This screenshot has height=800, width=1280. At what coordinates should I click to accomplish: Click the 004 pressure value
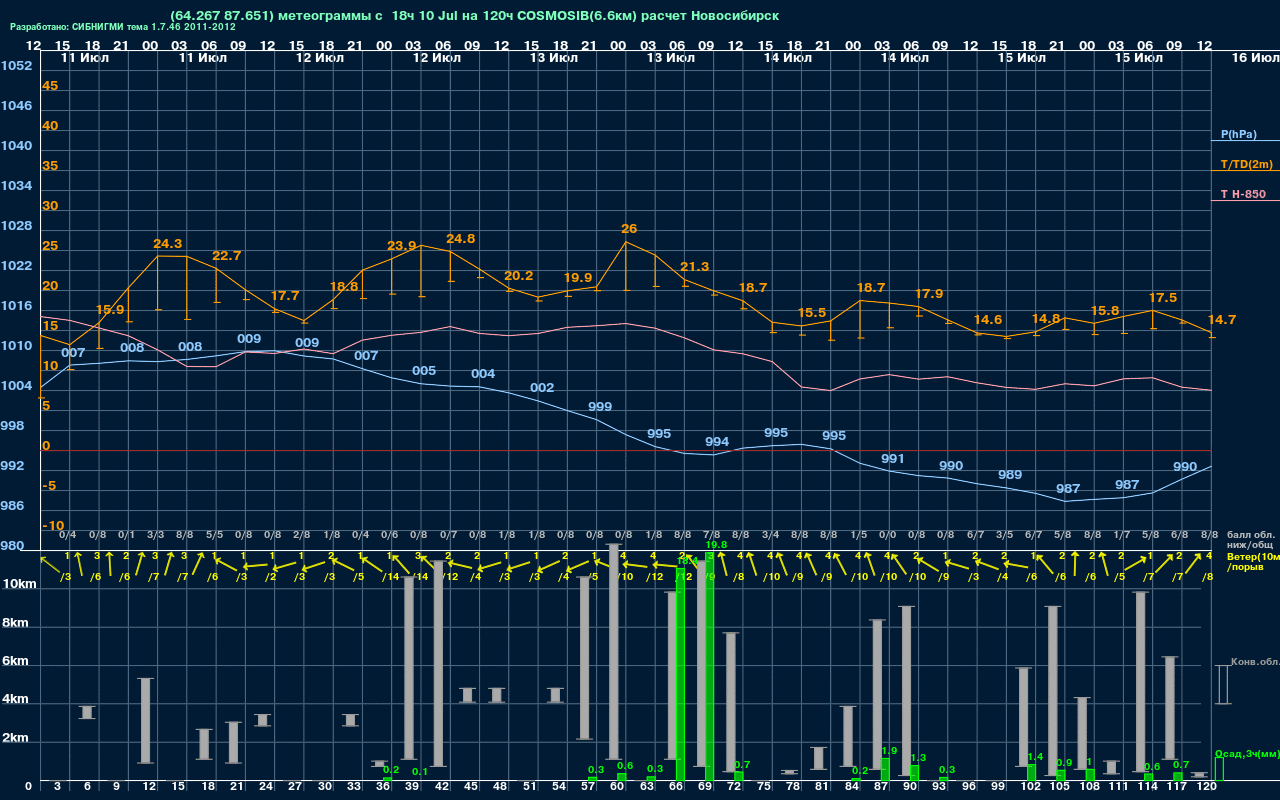click(x=483, y=374)
